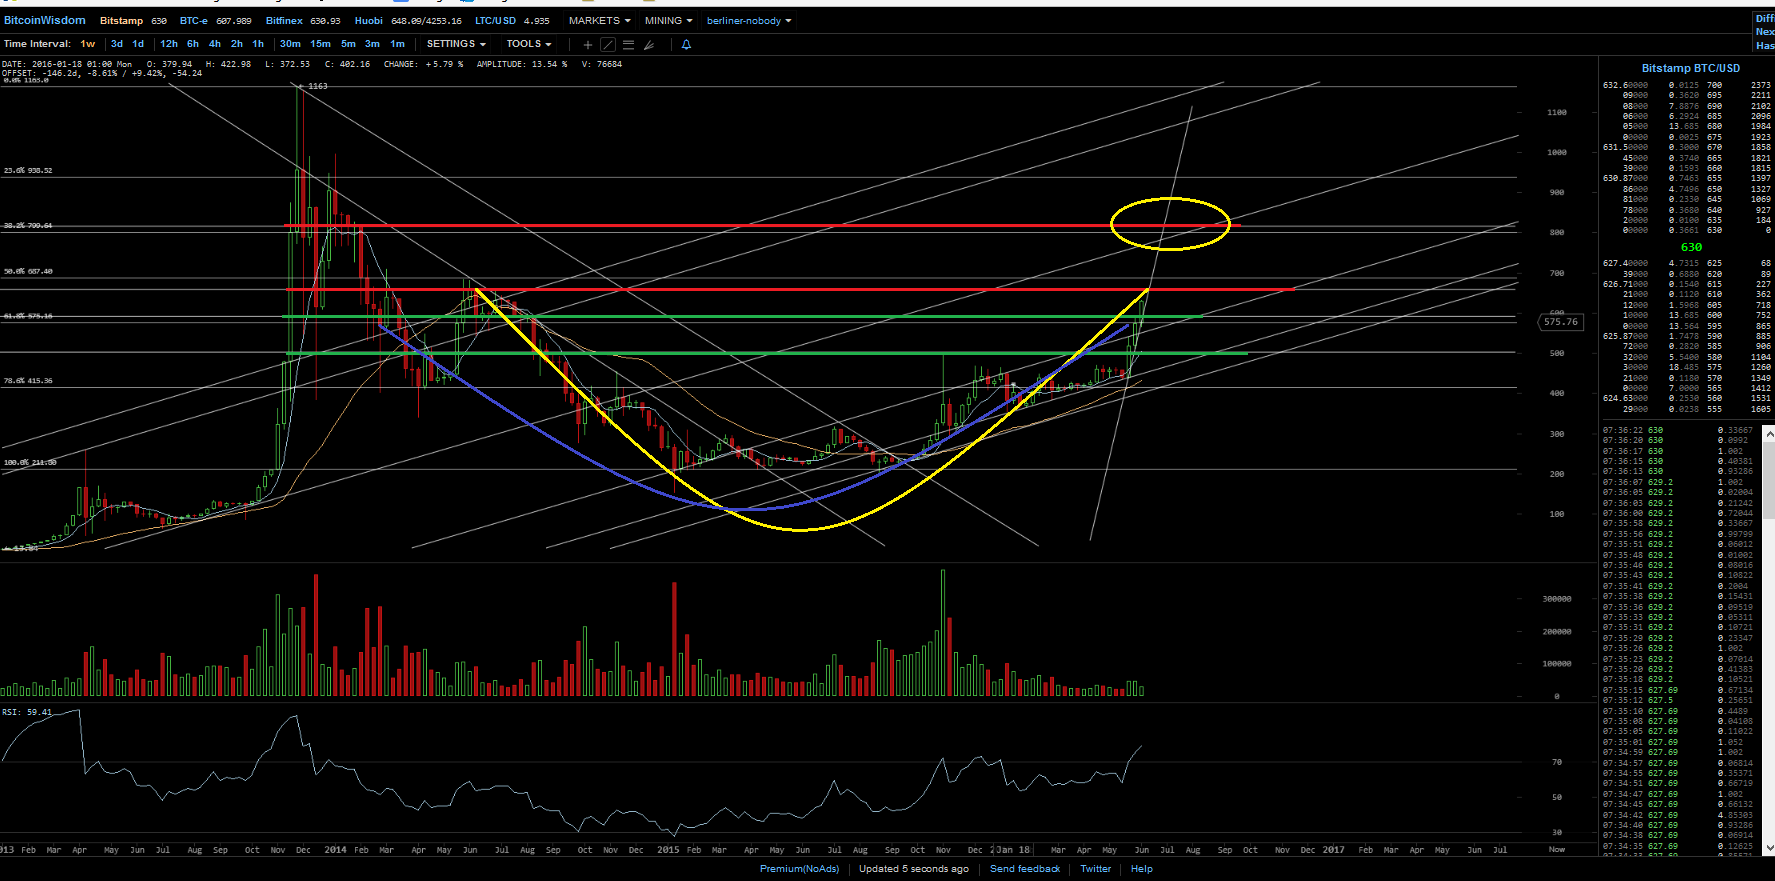Switch time interval to 3d

coord(117,44)
